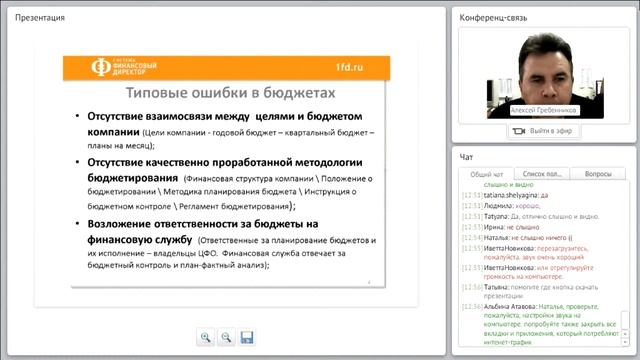The width and height of the screenshot is (640, 360).
Task: Click bullet 'Отсутствие взаимосвязи между целями и бюджетом'
Action: coord(231,130)
